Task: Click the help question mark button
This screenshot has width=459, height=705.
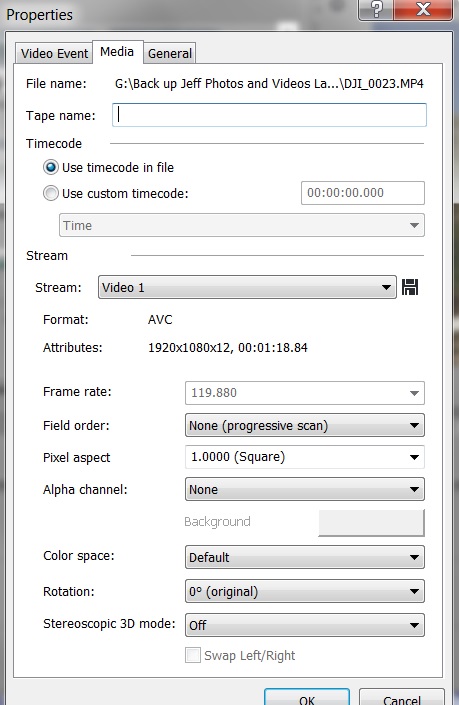Action: (x=376, y=9)
